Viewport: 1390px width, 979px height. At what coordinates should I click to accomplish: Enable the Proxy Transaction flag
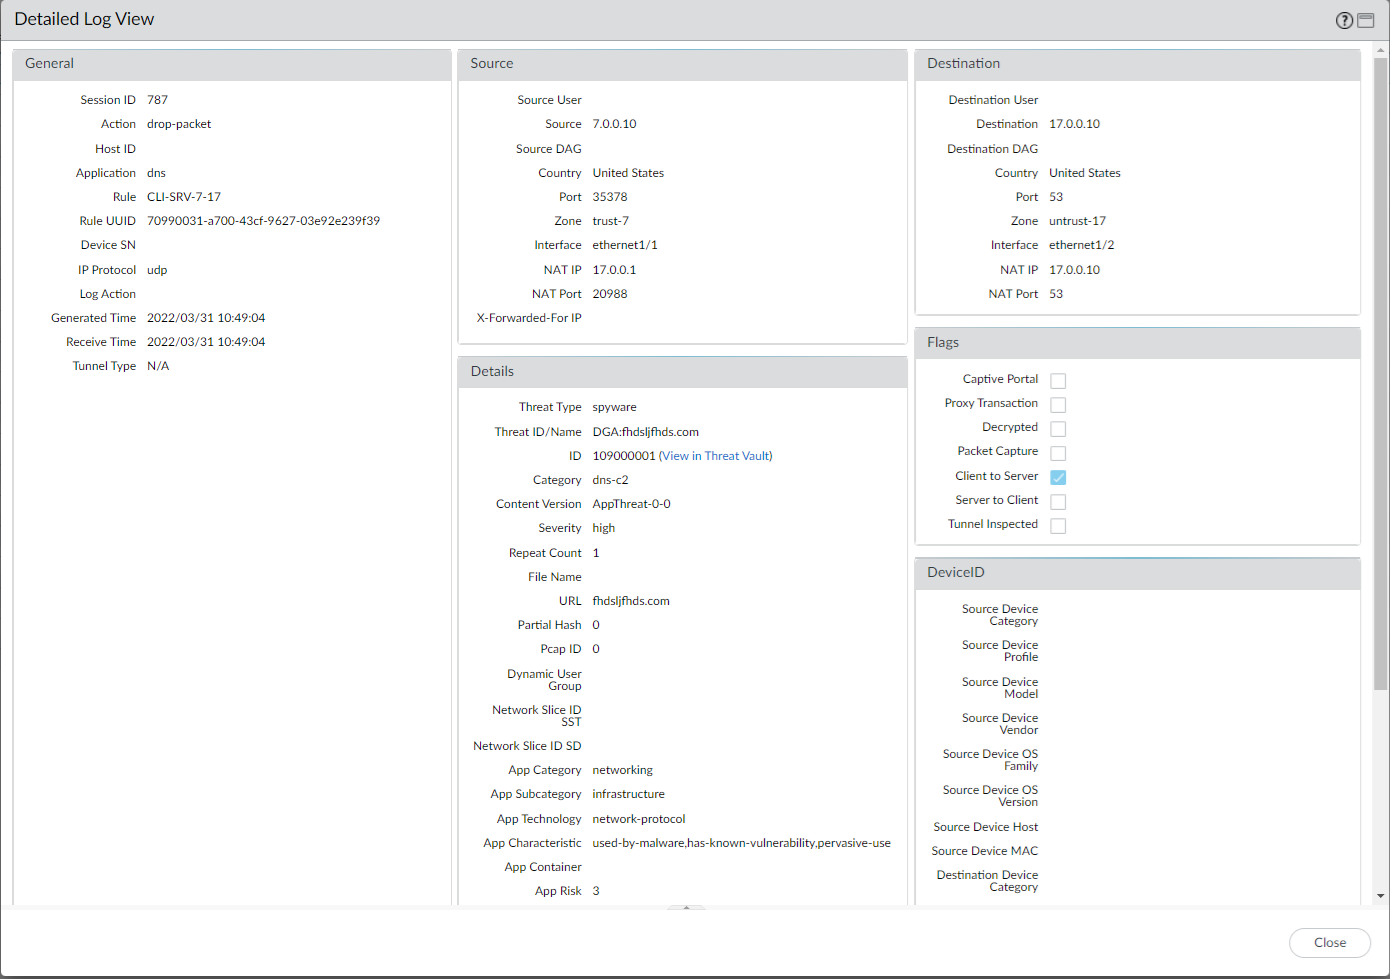[x=1058, y=405]
